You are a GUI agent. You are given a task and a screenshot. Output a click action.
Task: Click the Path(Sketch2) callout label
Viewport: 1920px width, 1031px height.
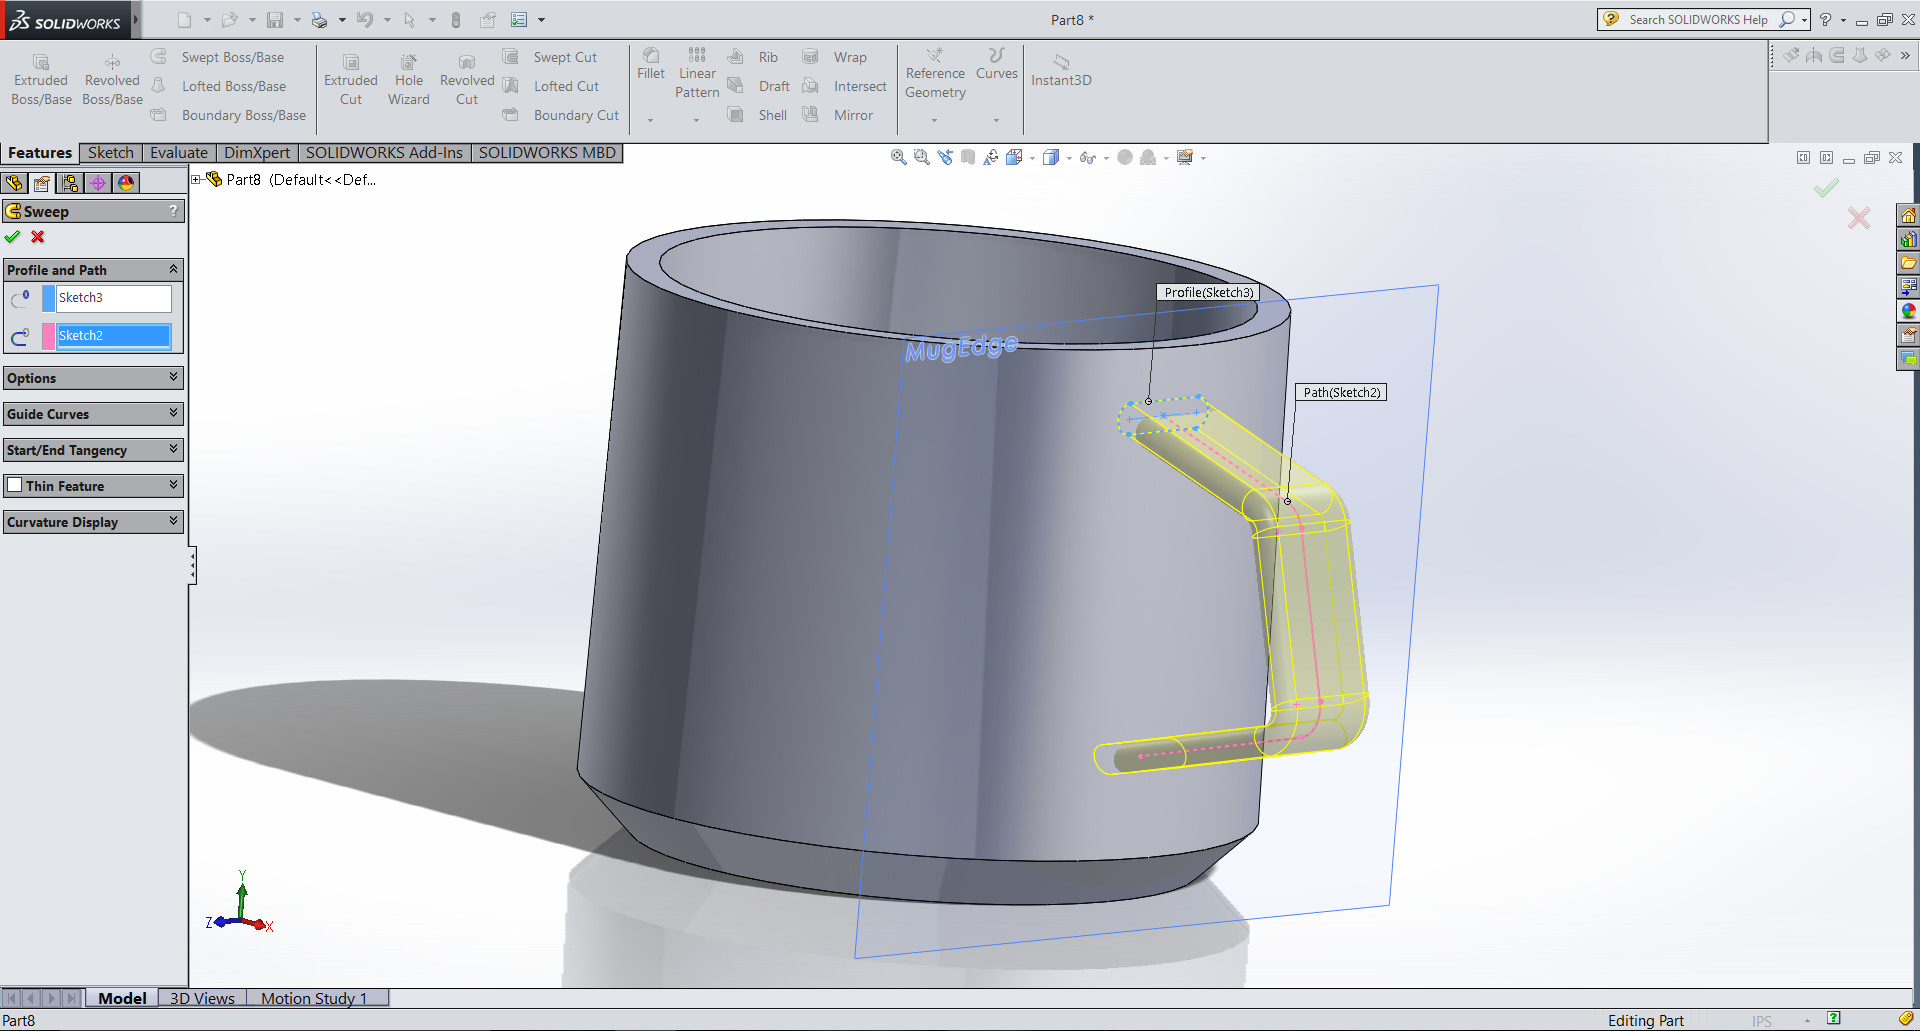tap(1341, 392)
